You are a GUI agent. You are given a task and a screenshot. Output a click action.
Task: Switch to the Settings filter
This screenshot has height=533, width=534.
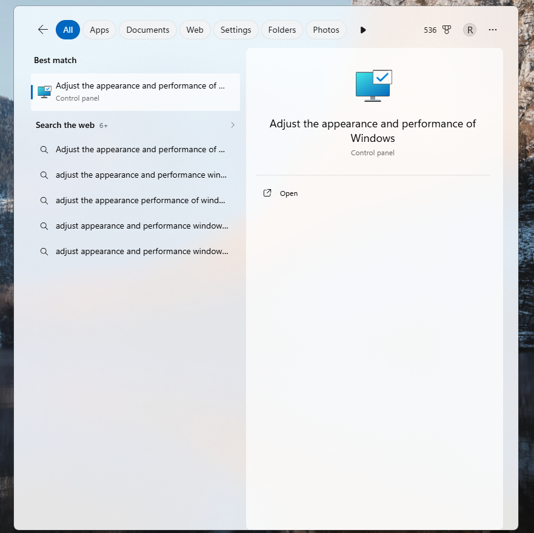click(236, 30)
